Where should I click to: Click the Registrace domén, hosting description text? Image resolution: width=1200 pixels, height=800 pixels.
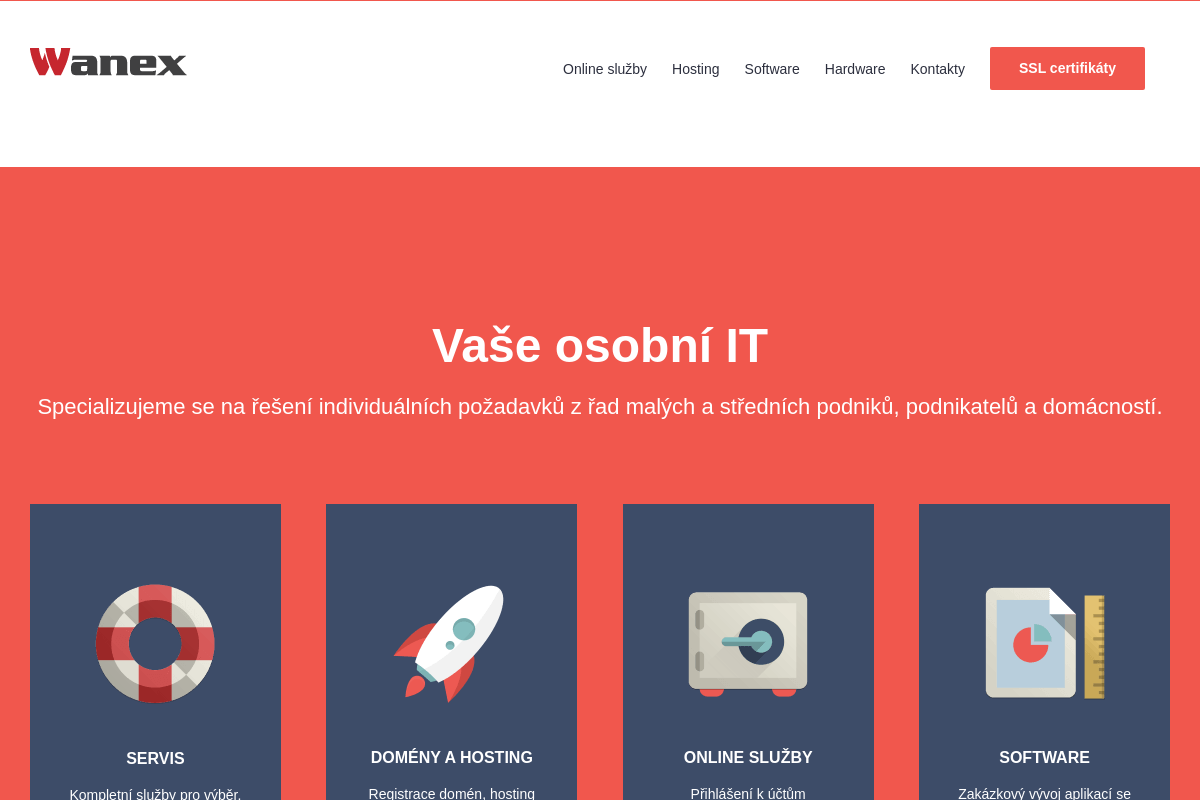(x=452, y=793)
